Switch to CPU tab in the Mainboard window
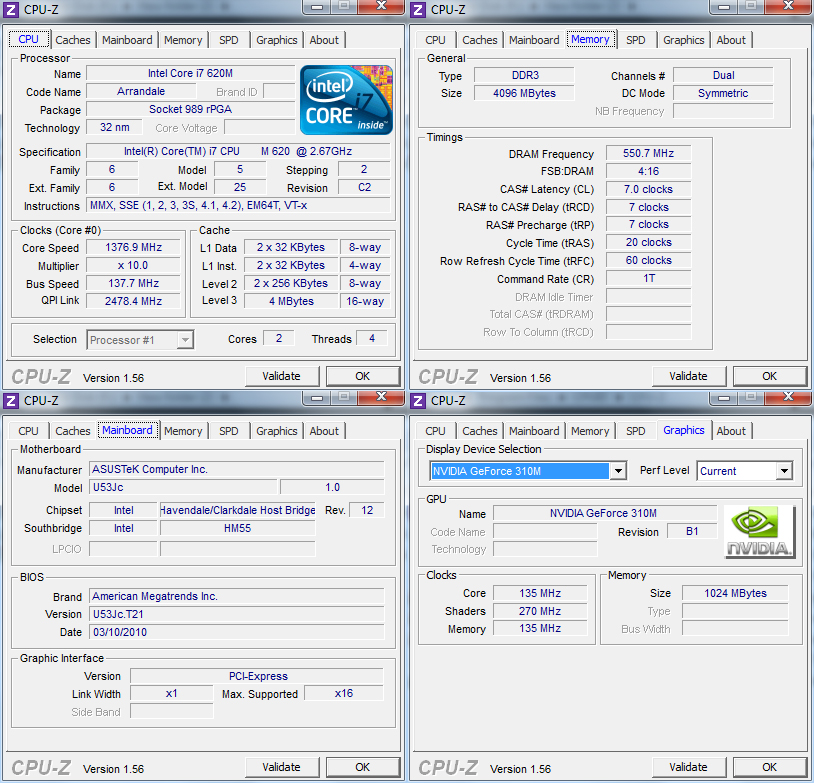 (x=28, y=431)
